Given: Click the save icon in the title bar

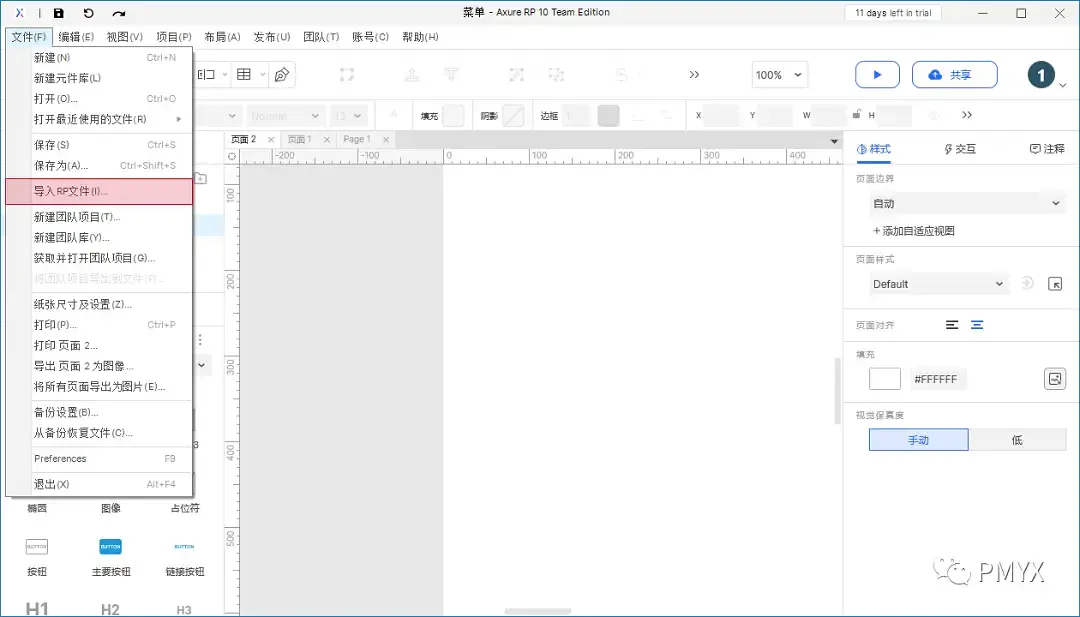Looking at the screenshot, I should pyautogui.click(x=59, y=12).
